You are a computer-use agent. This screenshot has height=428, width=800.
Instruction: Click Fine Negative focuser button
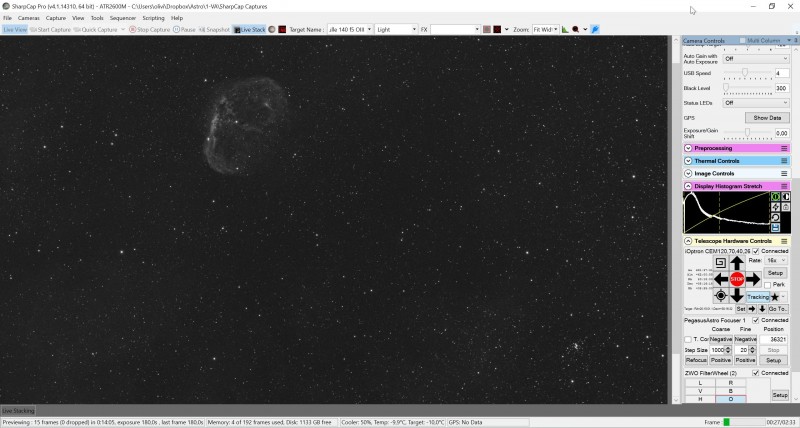(745, 339)
